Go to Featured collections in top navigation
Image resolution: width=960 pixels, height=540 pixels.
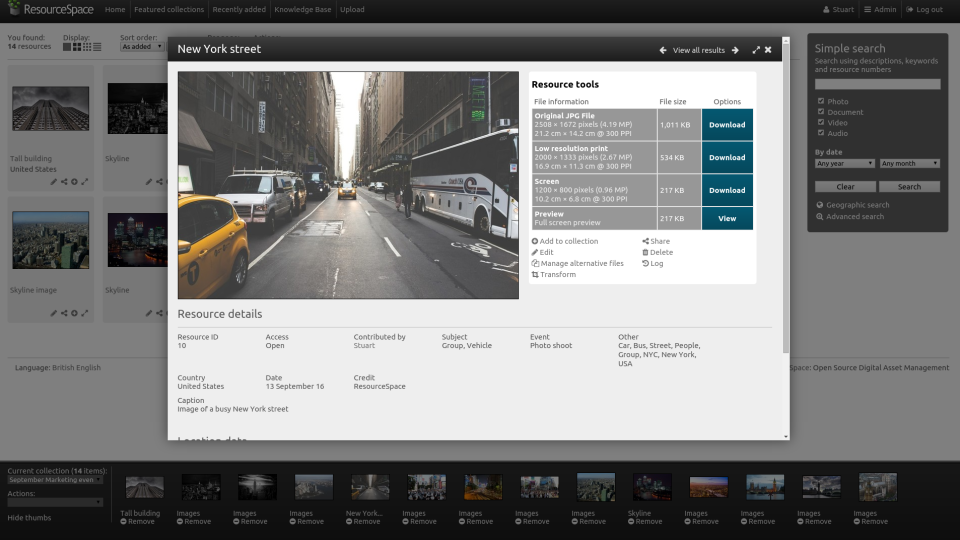[168, 10]
